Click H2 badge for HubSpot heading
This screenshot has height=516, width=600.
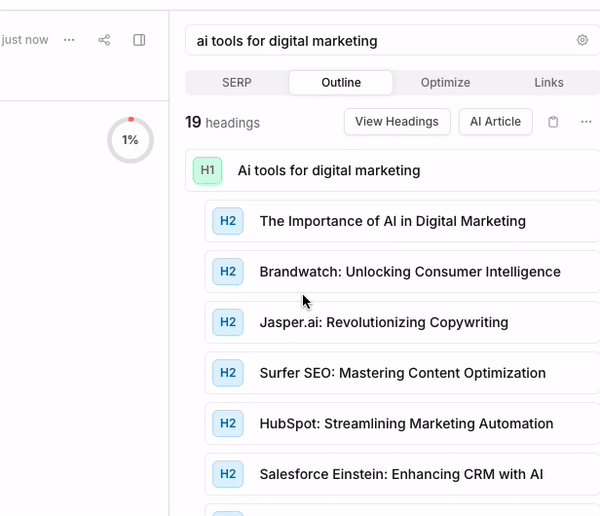228,423
